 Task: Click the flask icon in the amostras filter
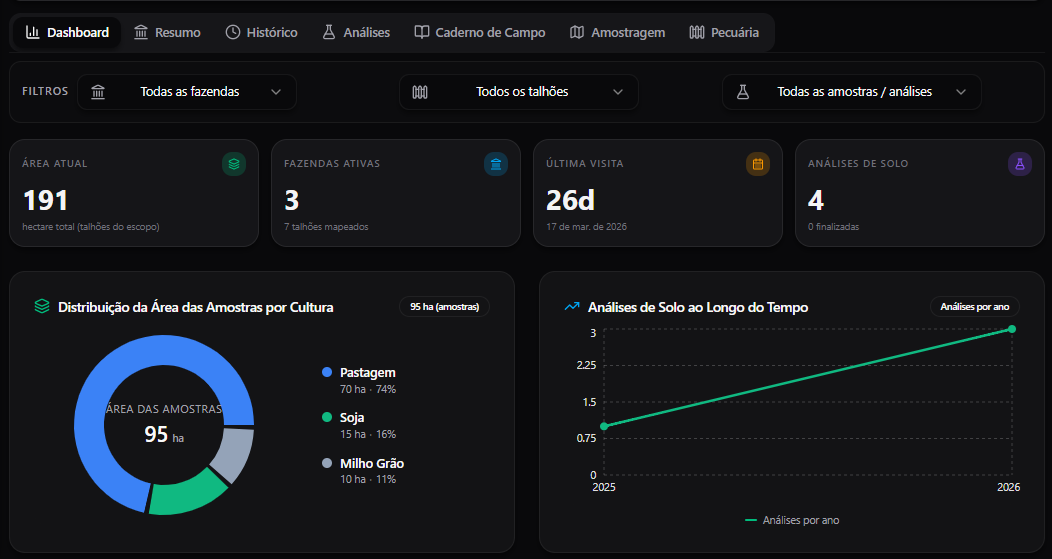tap(743, 92)
